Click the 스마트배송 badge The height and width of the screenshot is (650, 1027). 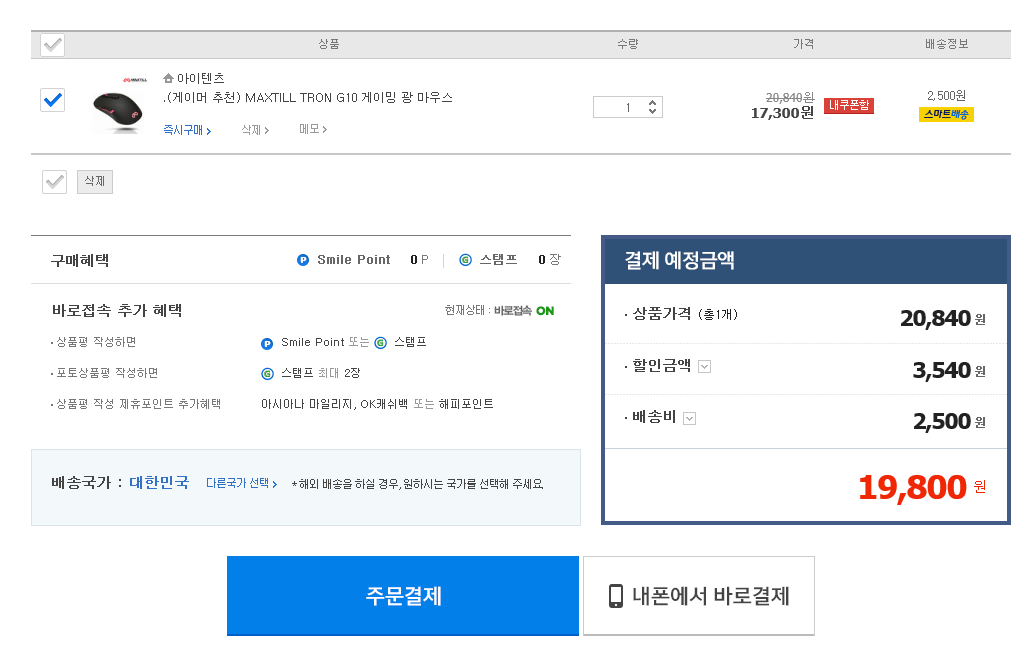tap(945, 114)
